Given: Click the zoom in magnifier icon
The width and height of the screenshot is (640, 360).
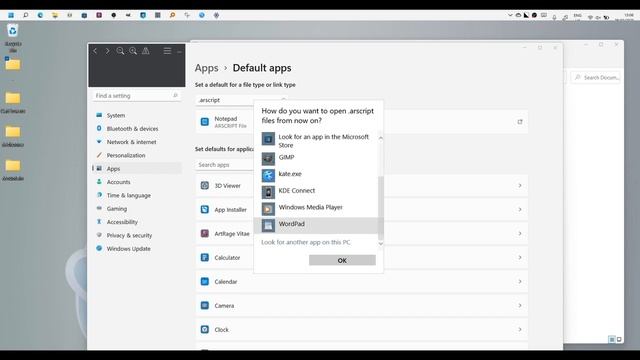Looking at the screenshot, I should 133,51.
